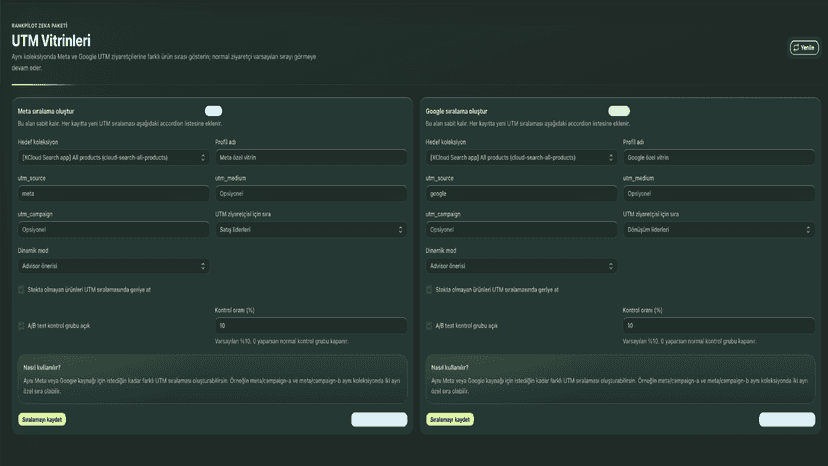Click the Meta Kontrol oranı (%) field
Image resolution: width=828 pixels, height=466 pixels.
click(310, 325)
